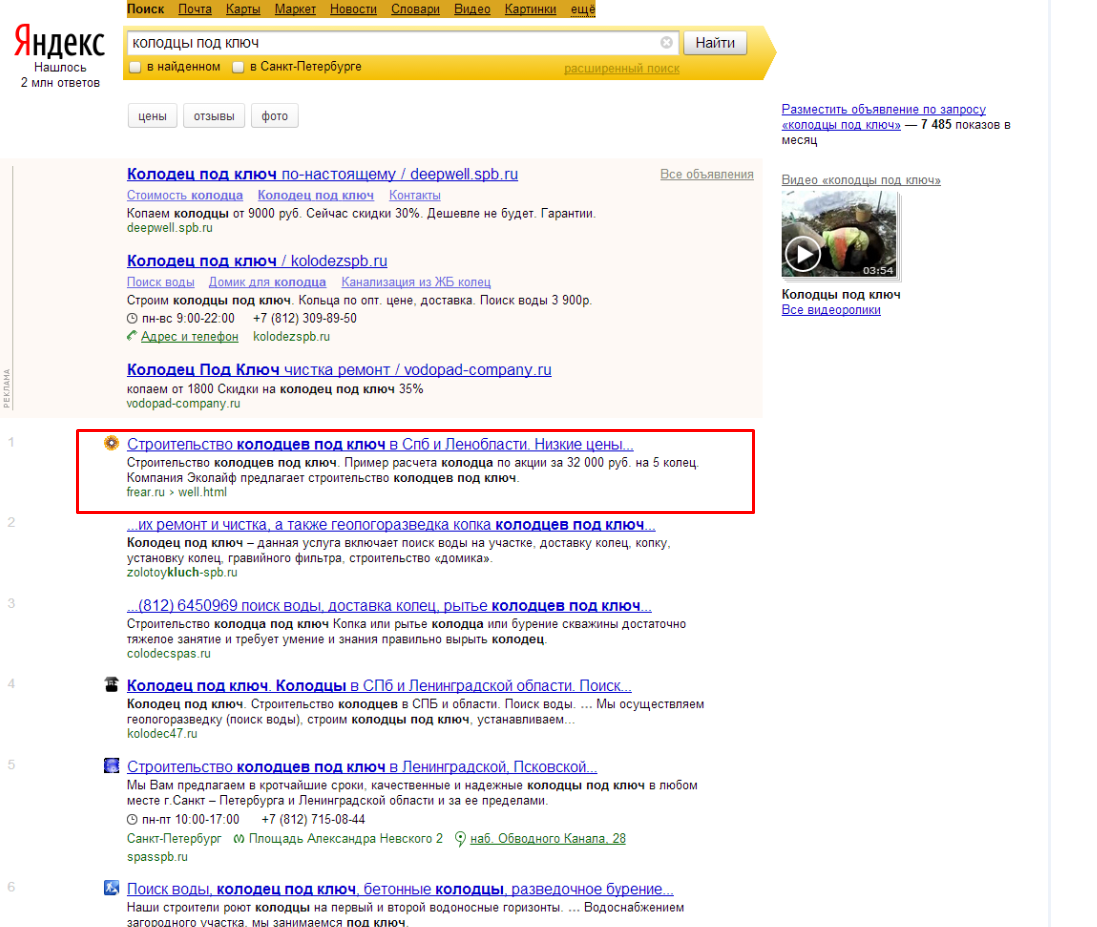Open the Карты tab
The height and width of the screenshot is (927, 1097).
(243, 9)
